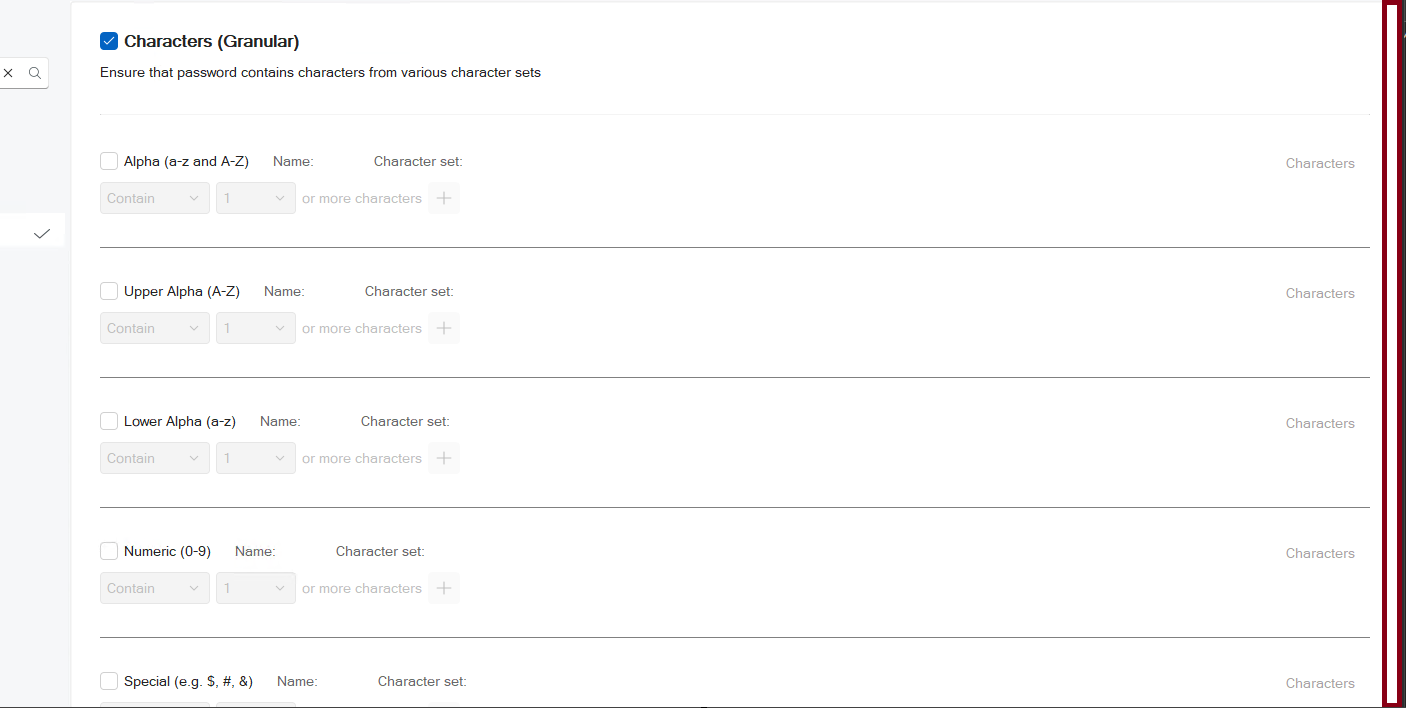Add a rule with Lower Alpha plus icon
1406x708 pixels.
pos(444,458)
